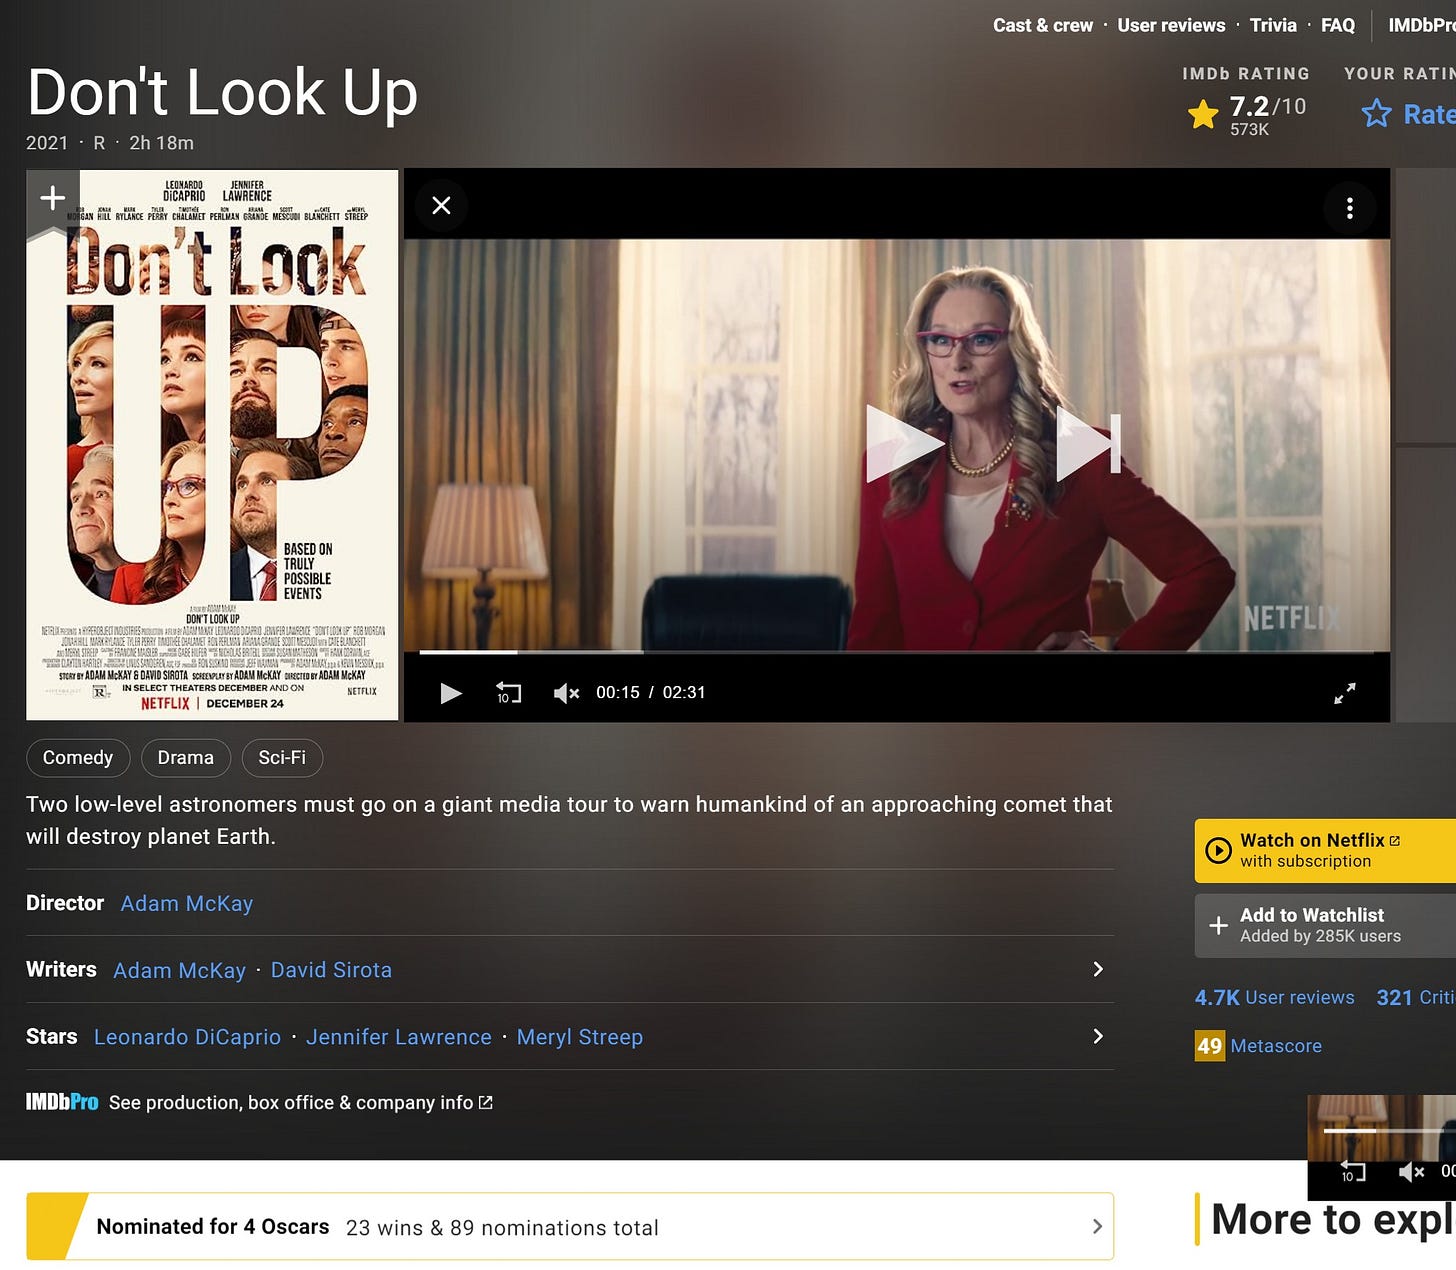Open the Metascore link text

click(1276, 1046)
